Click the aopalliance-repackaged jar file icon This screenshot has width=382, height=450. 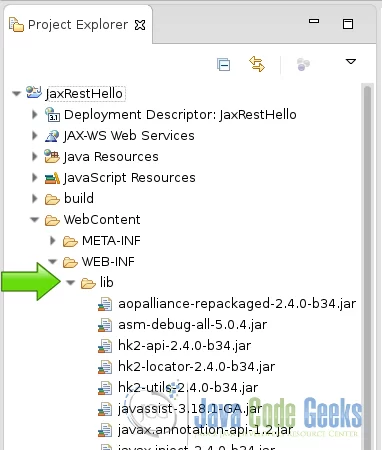[x=105, y=304]
